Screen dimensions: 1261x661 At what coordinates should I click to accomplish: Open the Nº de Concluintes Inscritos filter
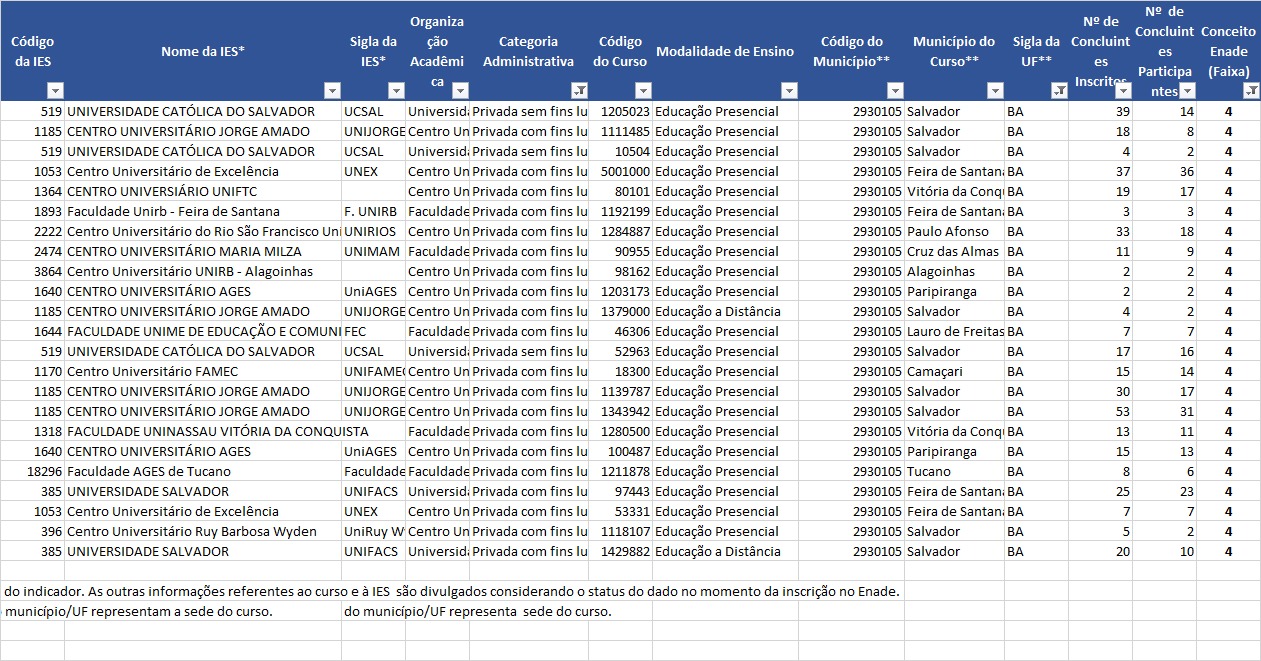pos(1122,91)
